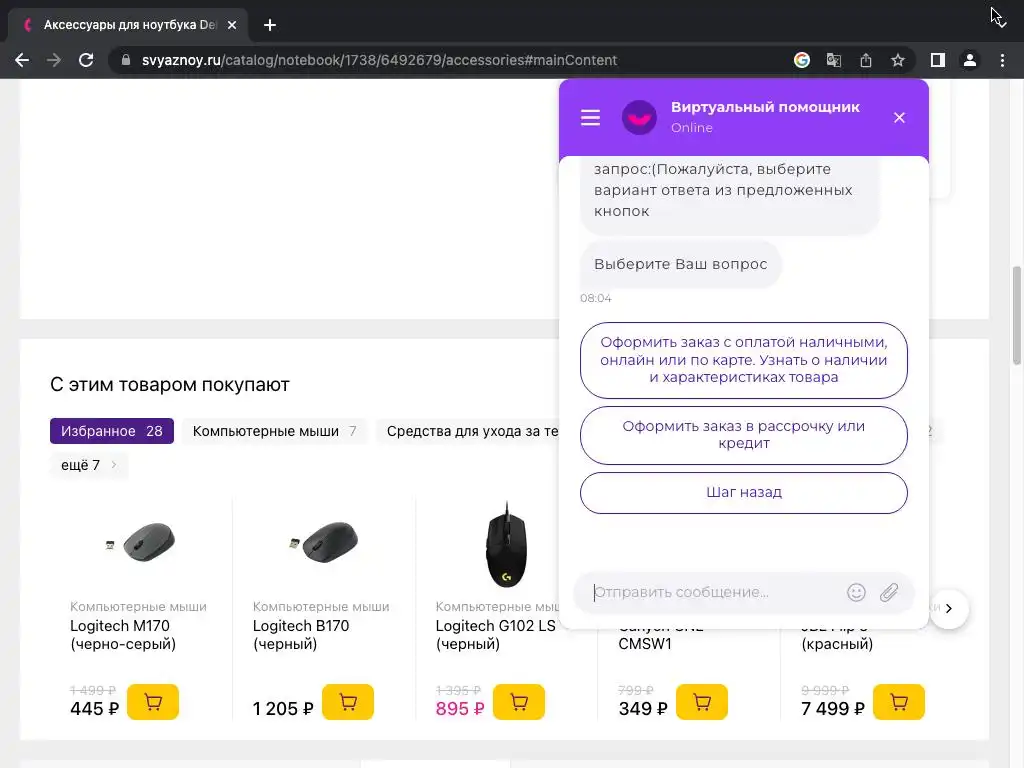
Task: Add the 7 499 ₽ item to cart
Action: [898, 702]
